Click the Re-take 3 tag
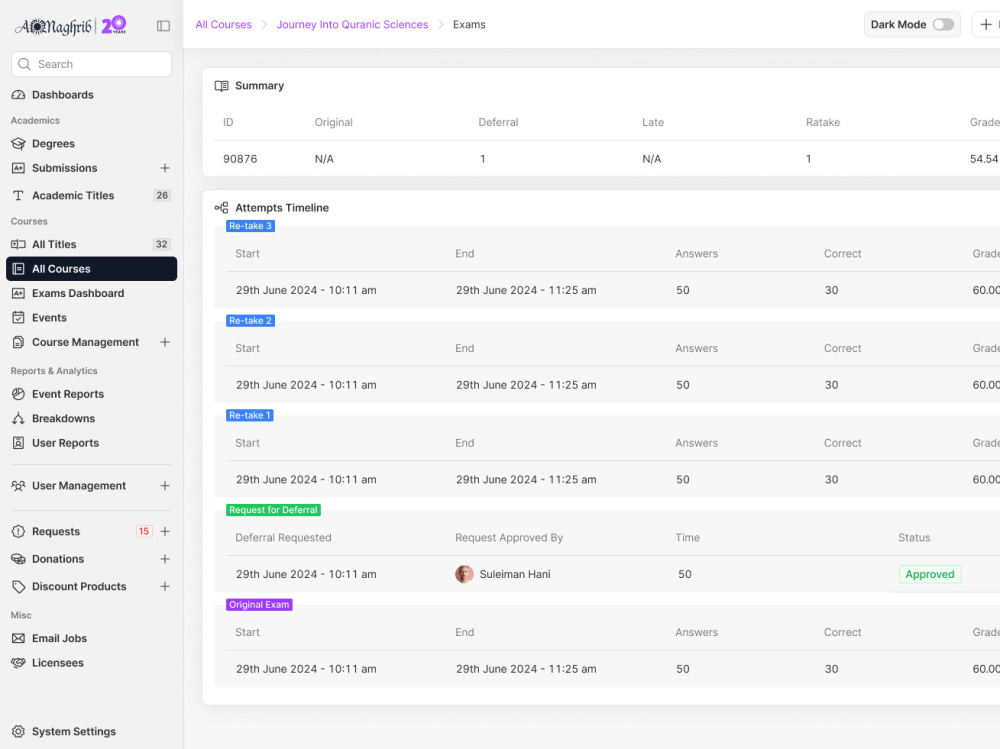This screenshot has height=749, width=1000. click(x=250, y=226)
